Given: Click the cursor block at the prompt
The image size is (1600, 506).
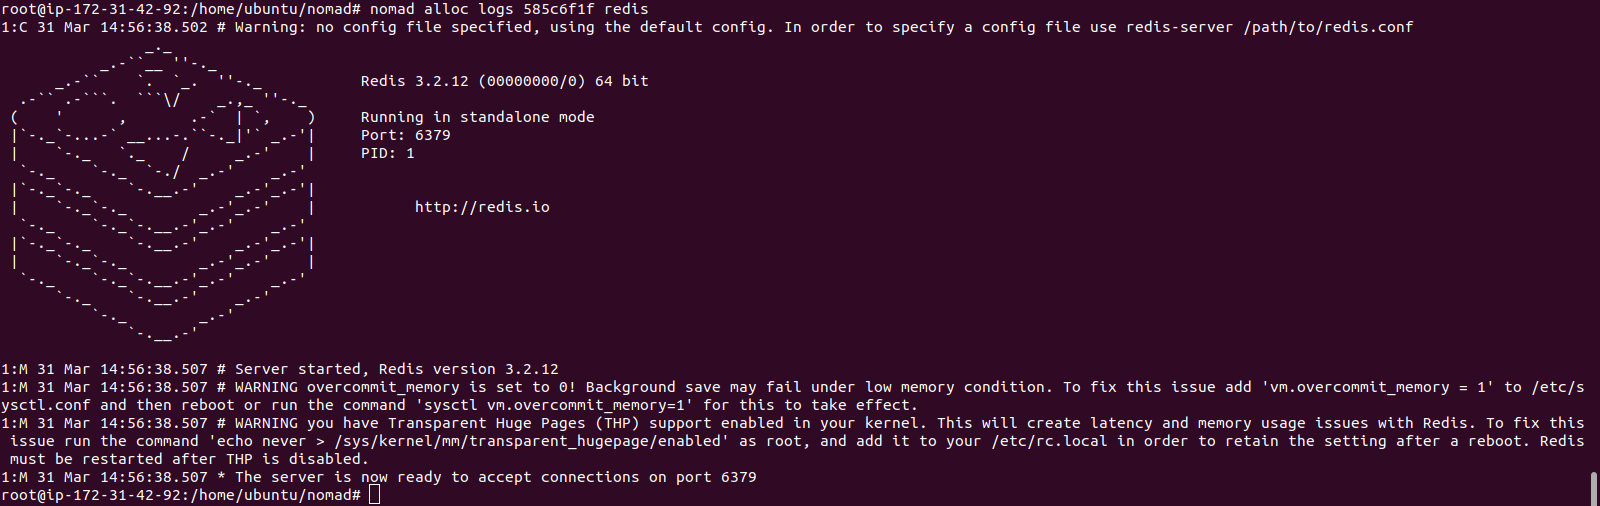Looking at the screenshot, I should (374, 495).
